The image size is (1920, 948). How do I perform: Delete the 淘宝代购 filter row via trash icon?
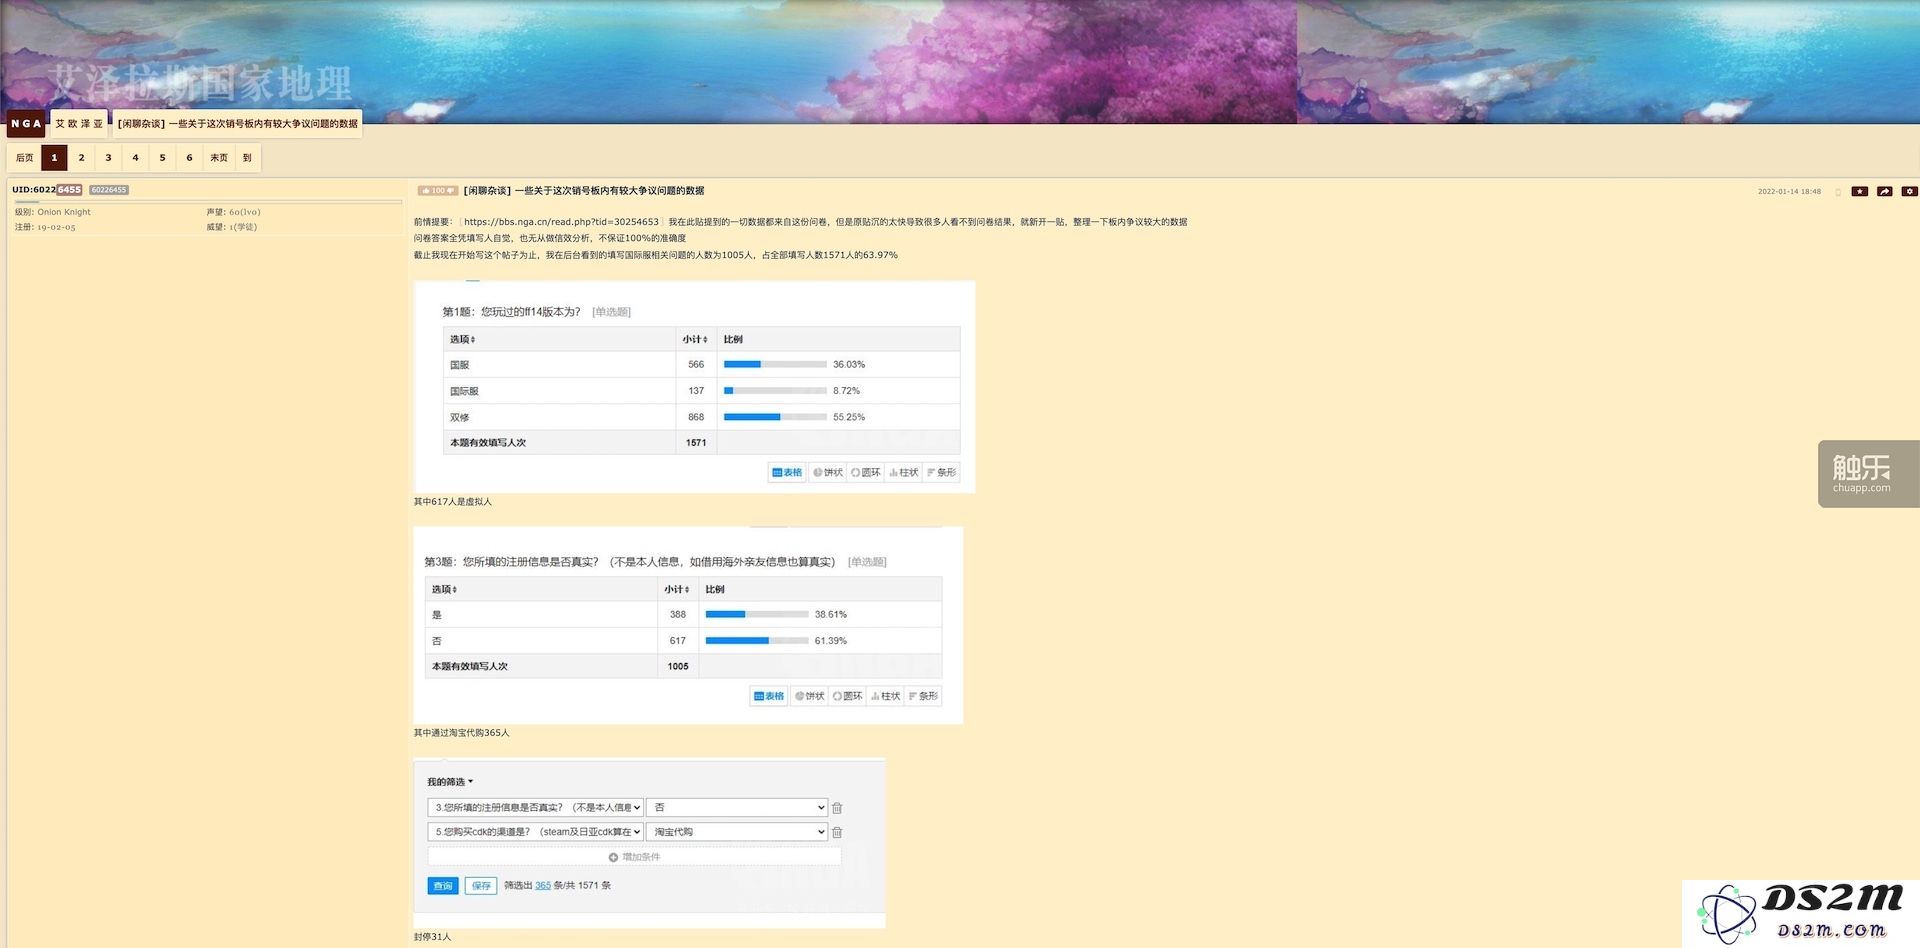838,832
